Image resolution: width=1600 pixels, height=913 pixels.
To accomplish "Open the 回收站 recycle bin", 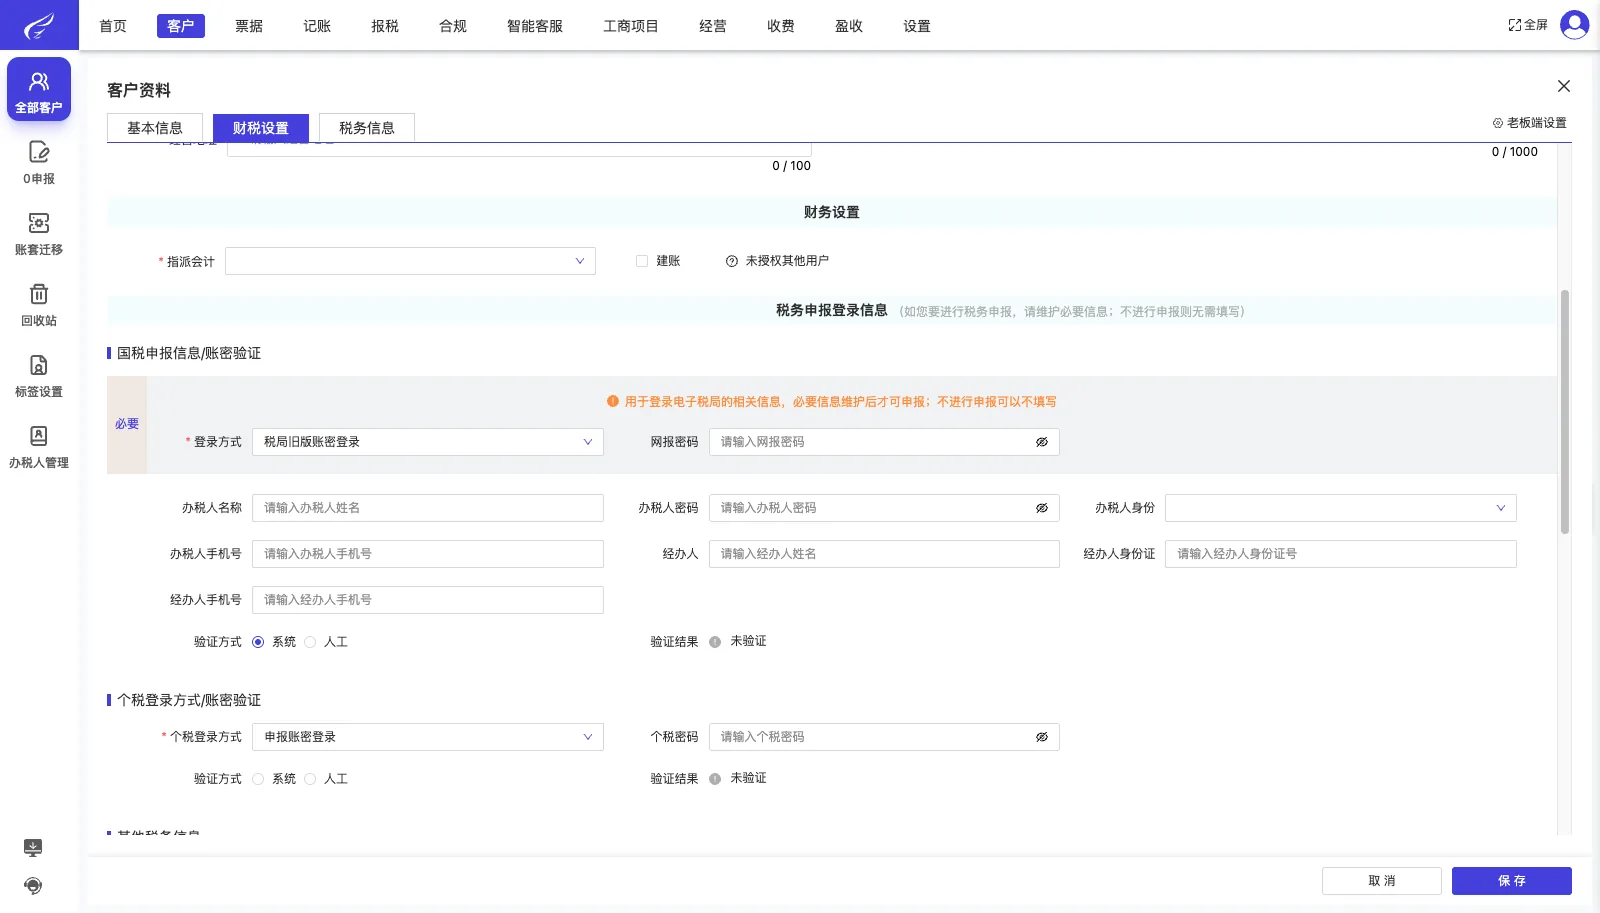I will 39,305.
